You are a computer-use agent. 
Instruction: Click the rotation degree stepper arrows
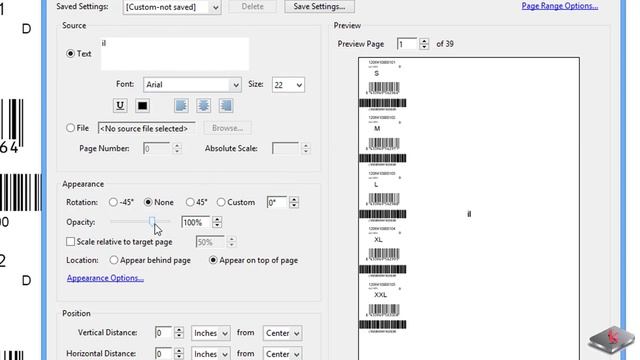pyautogui.click(x=294, y=202)
